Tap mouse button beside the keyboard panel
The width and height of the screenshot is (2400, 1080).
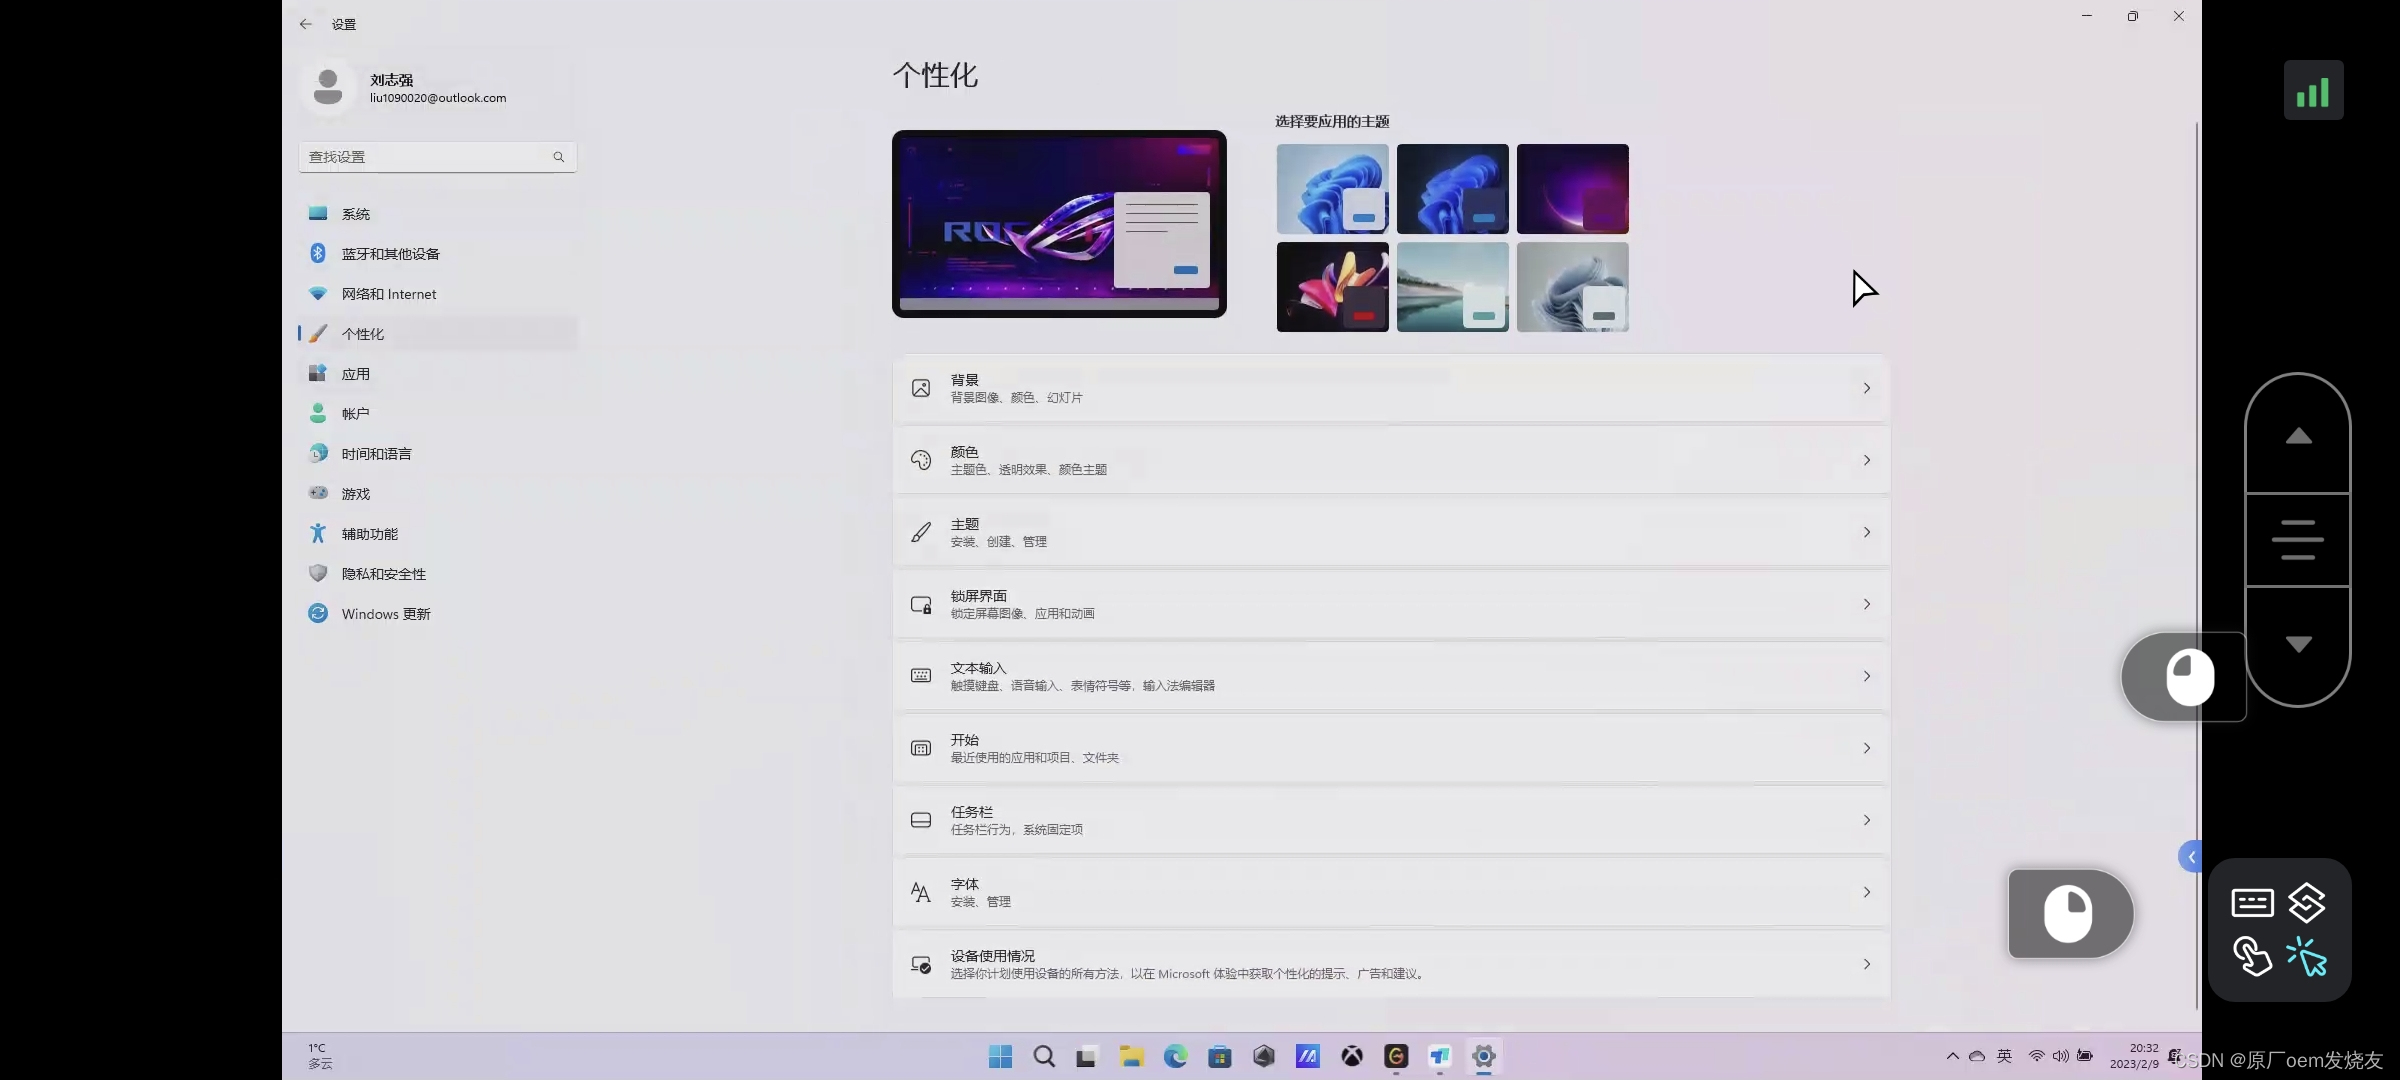click(2070, 913)
